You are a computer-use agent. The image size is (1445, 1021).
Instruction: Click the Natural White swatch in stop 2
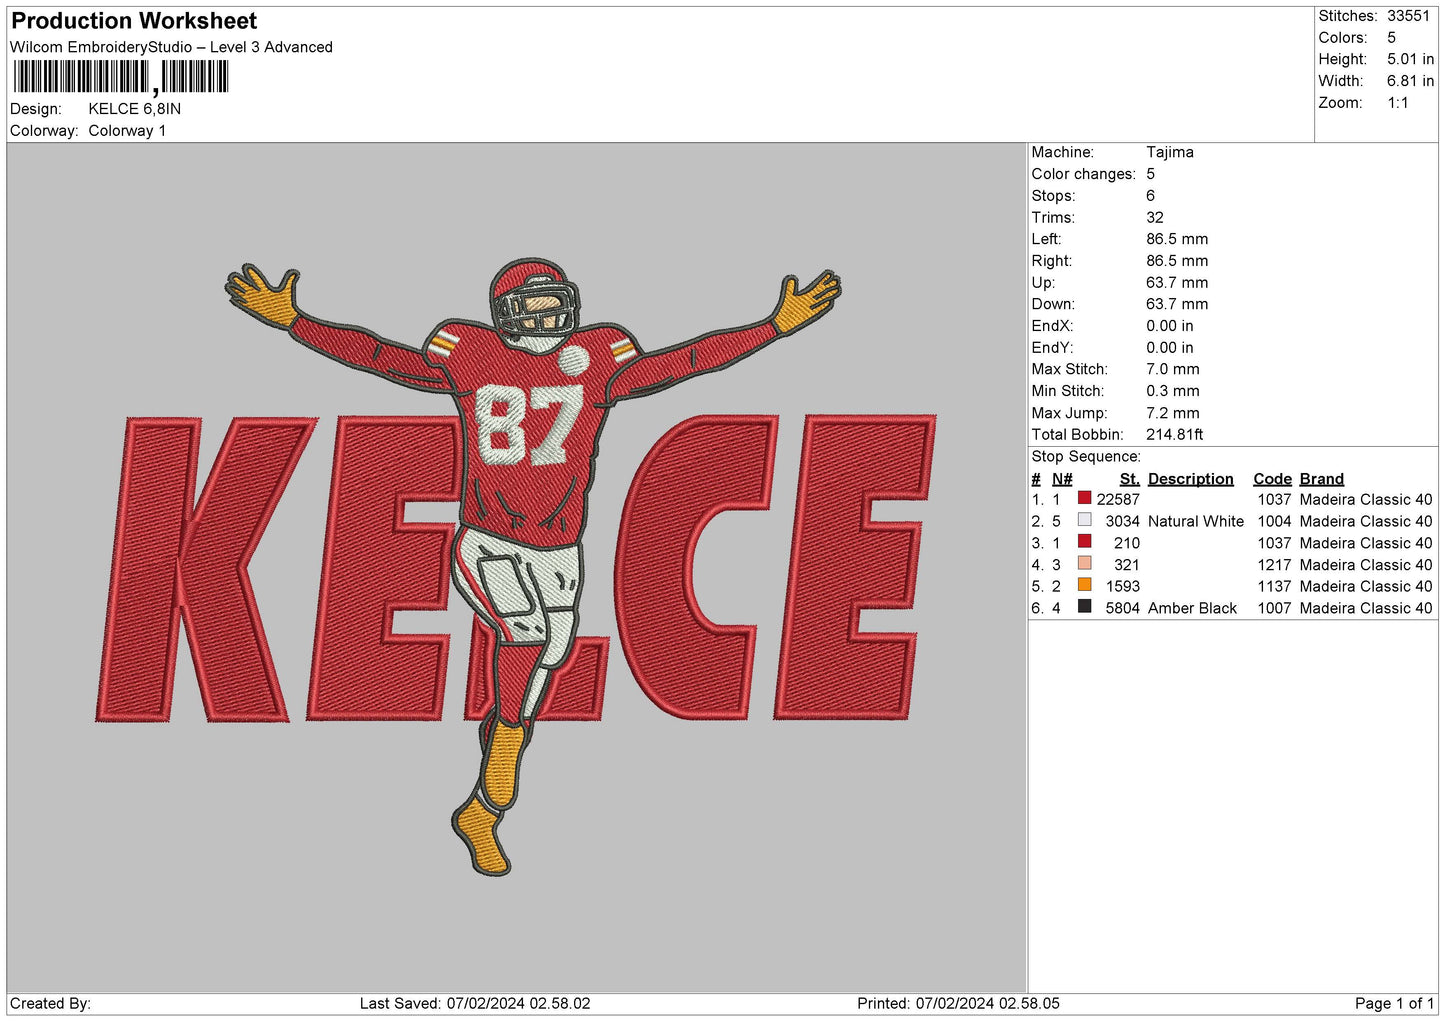(x=1084, y=520)
